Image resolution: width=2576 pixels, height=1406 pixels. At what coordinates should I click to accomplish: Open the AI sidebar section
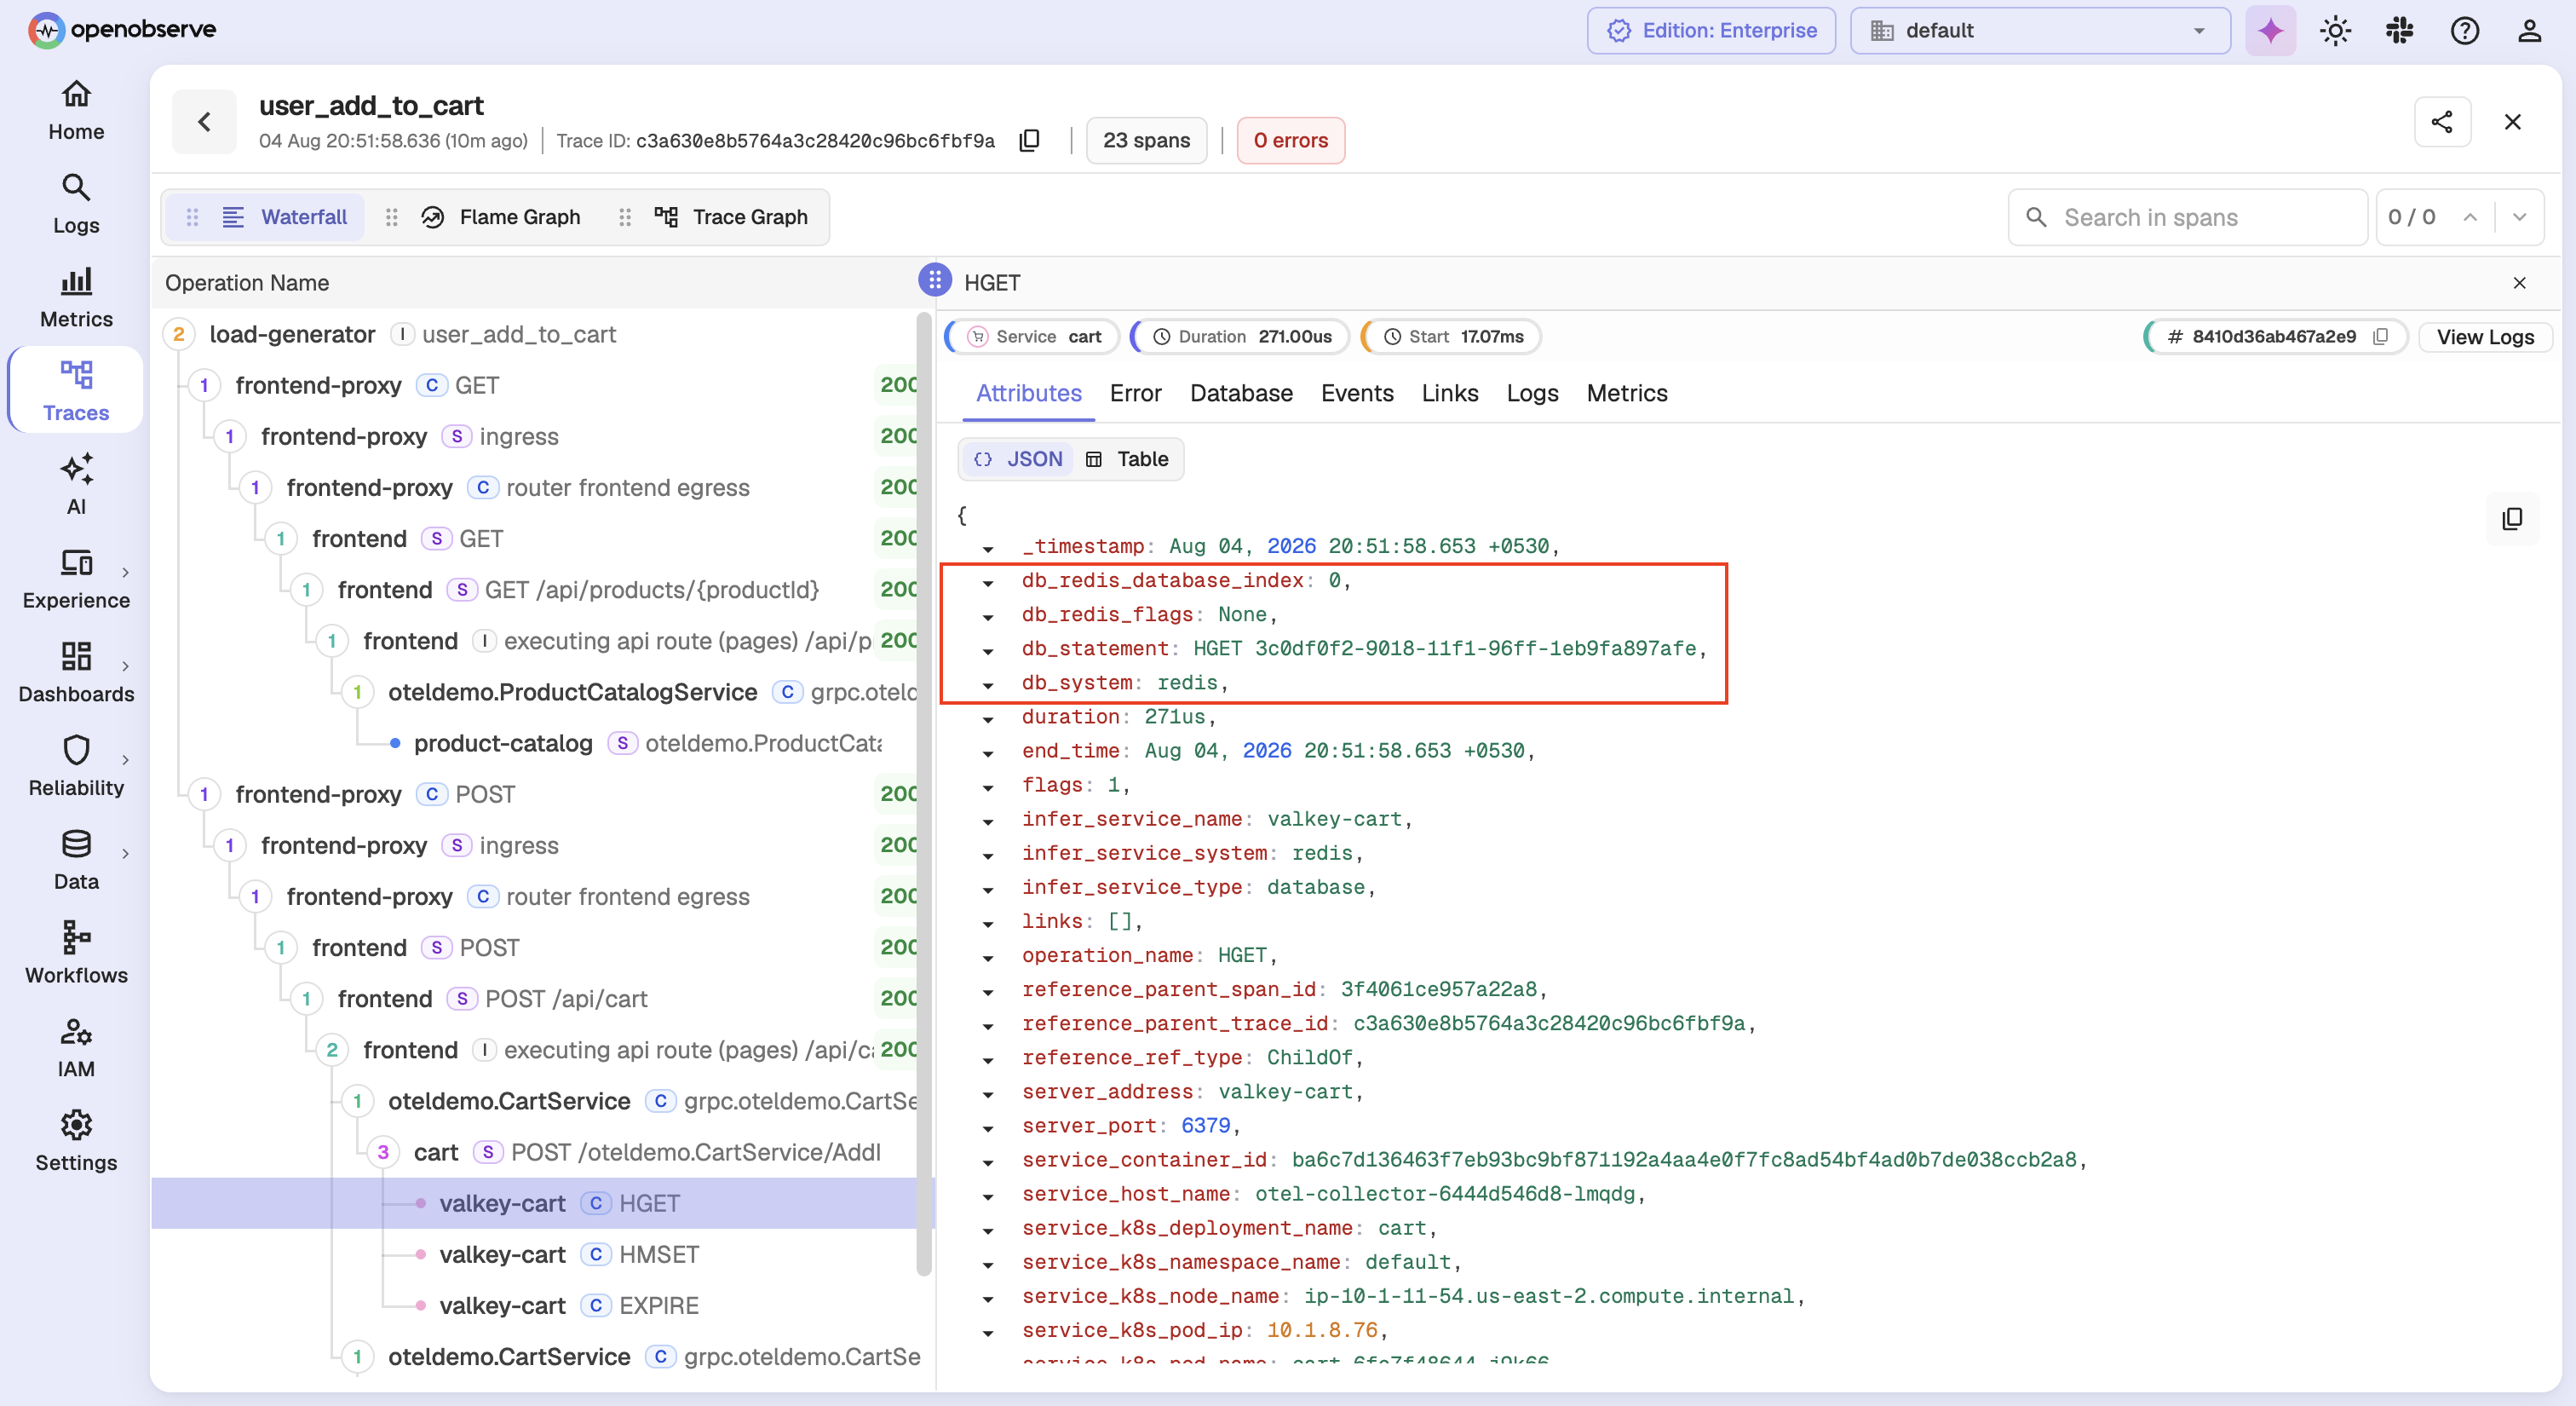76,485
